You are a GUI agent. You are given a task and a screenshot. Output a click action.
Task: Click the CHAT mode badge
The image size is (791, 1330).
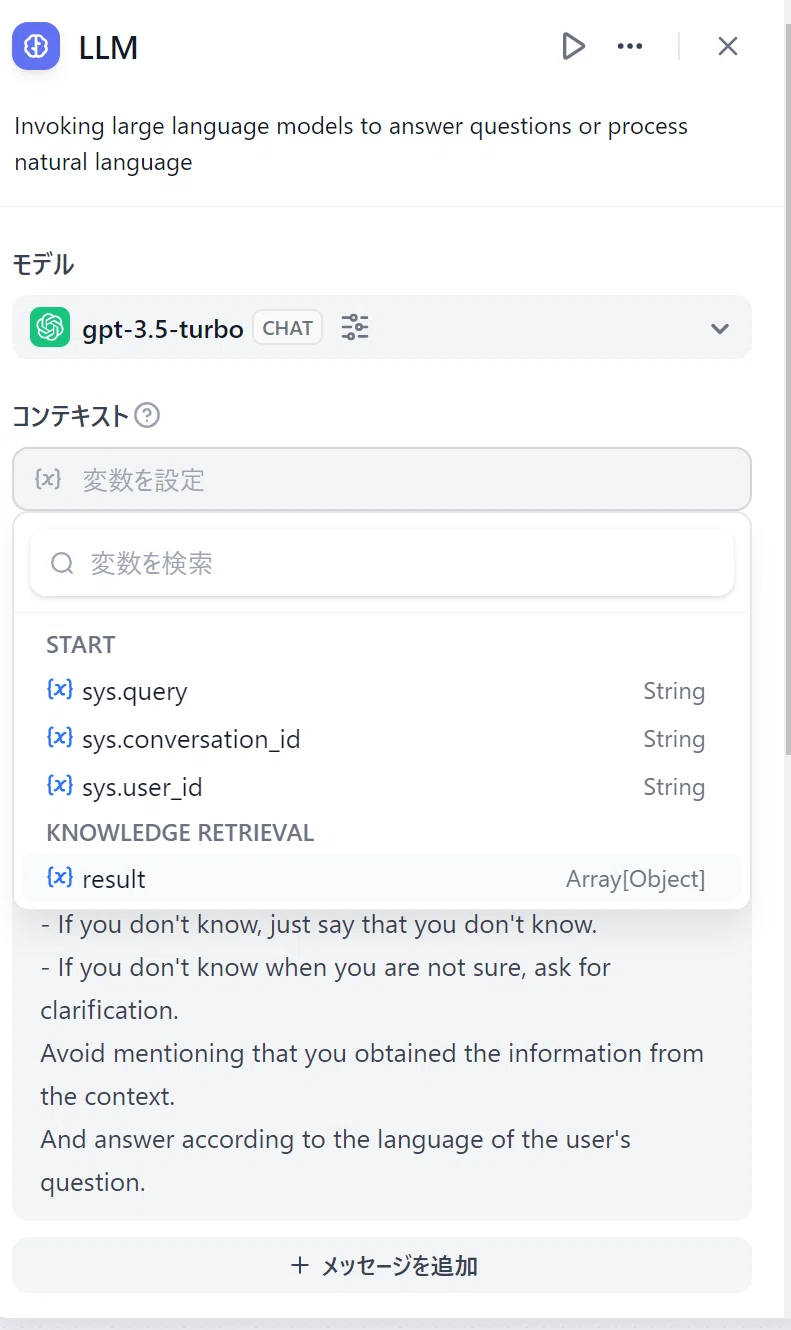(287, 328)
